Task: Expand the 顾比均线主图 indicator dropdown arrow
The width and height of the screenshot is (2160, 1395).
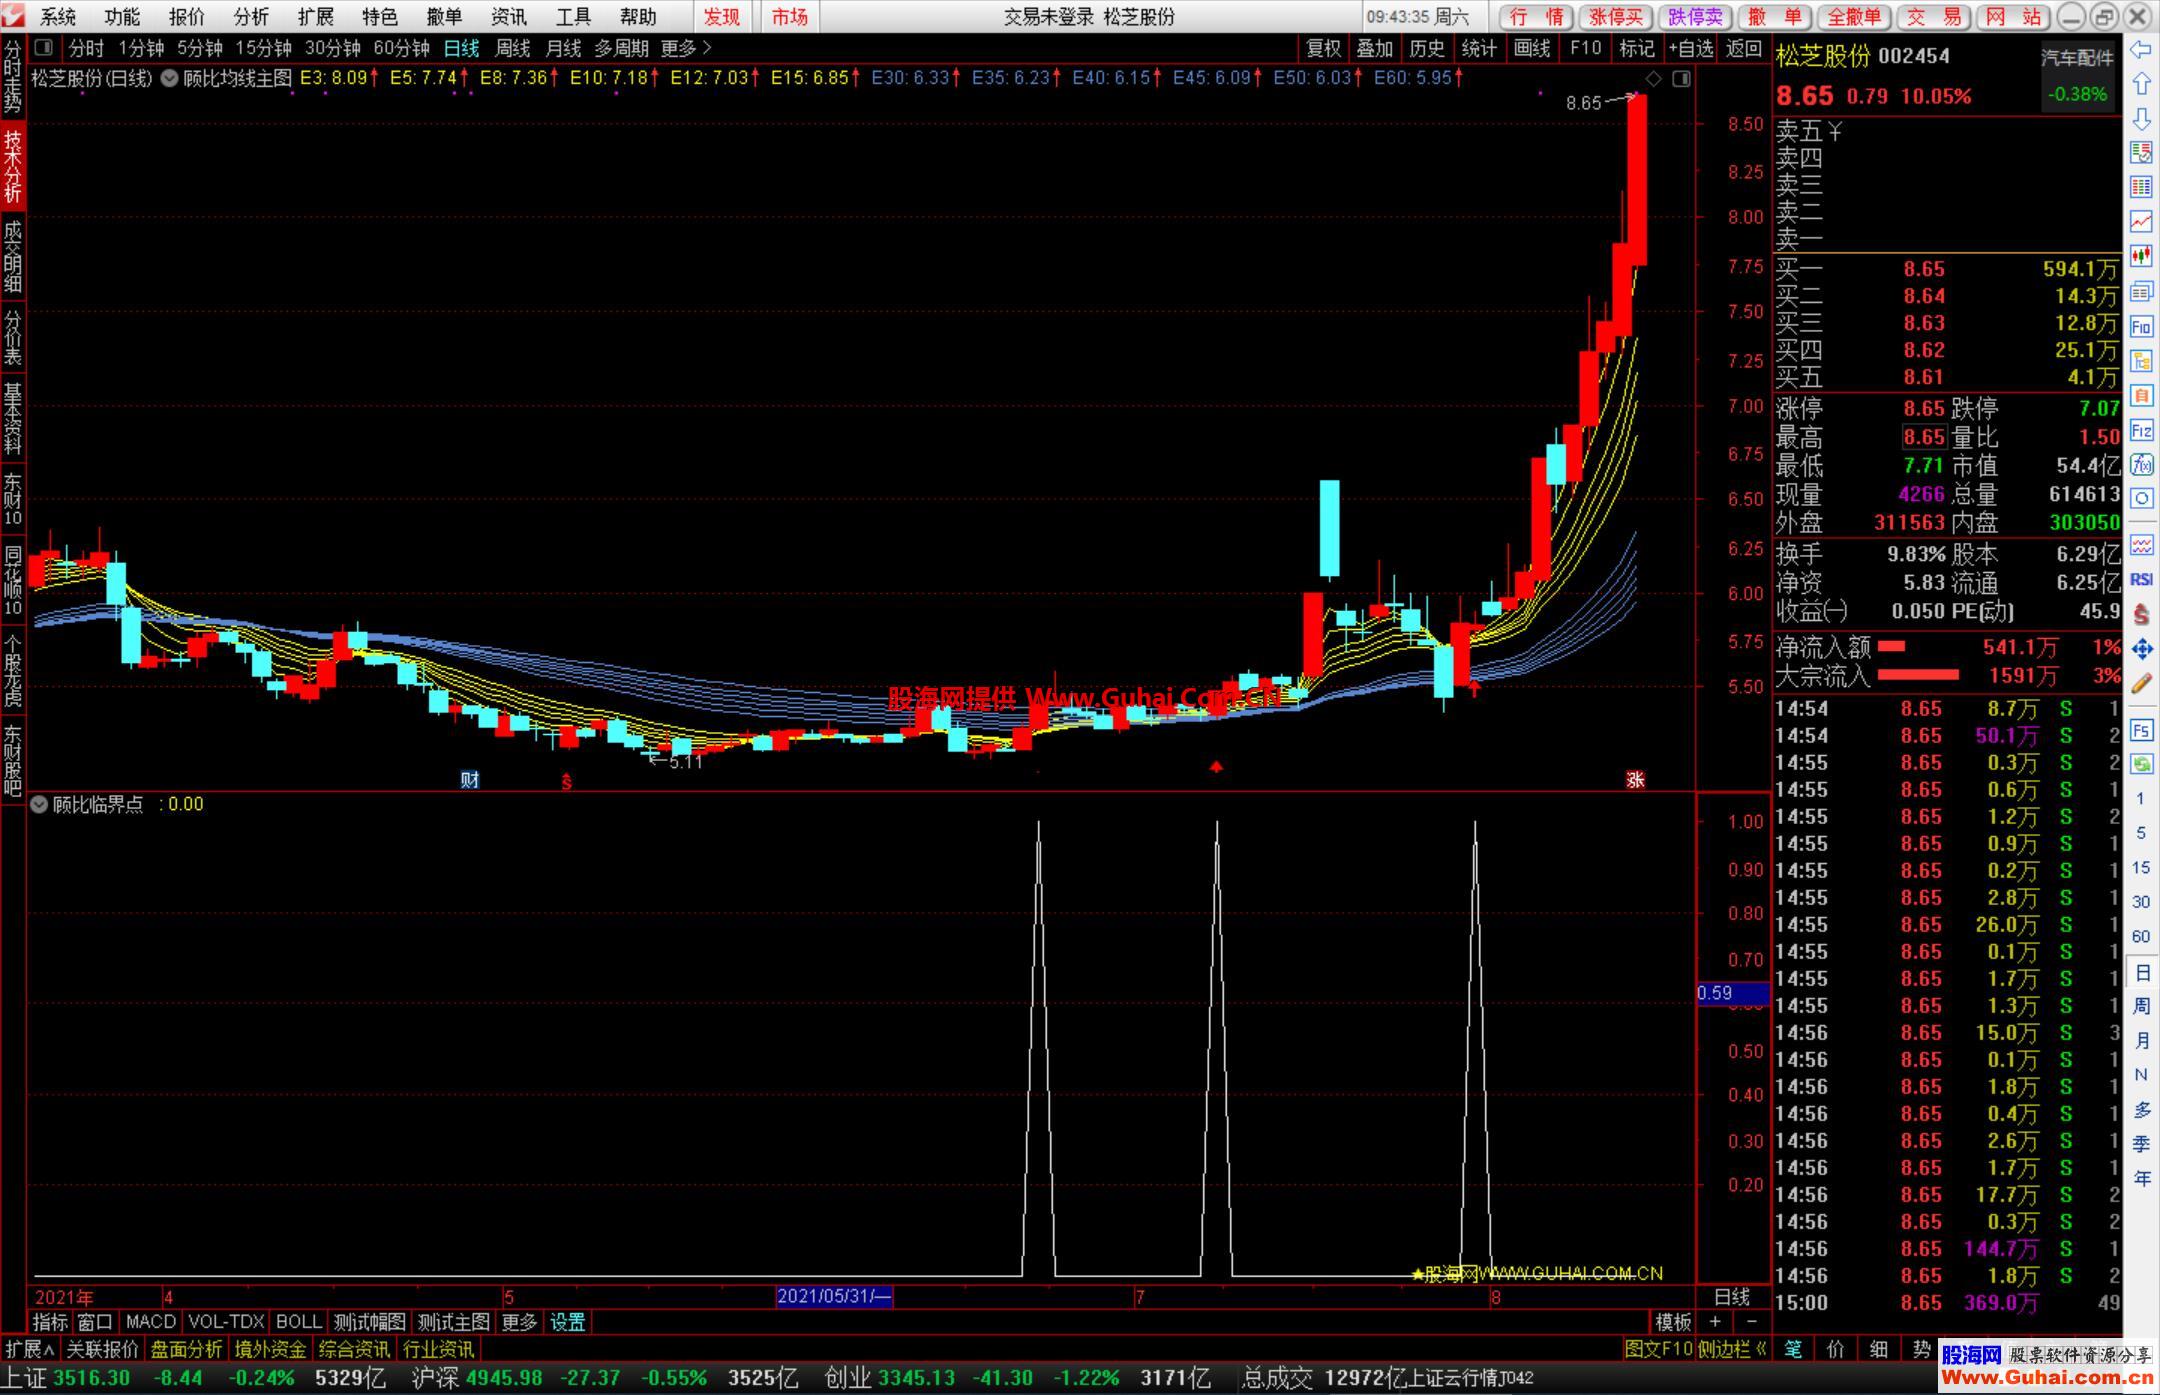Action: pyautogui.click(x=169, y=78)
